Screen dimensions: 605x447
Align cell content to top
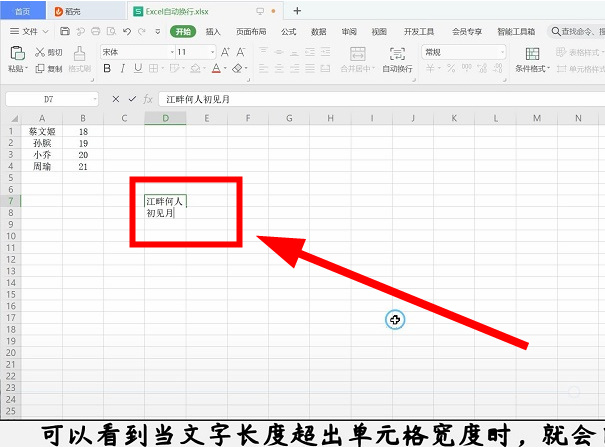[263, 52]
